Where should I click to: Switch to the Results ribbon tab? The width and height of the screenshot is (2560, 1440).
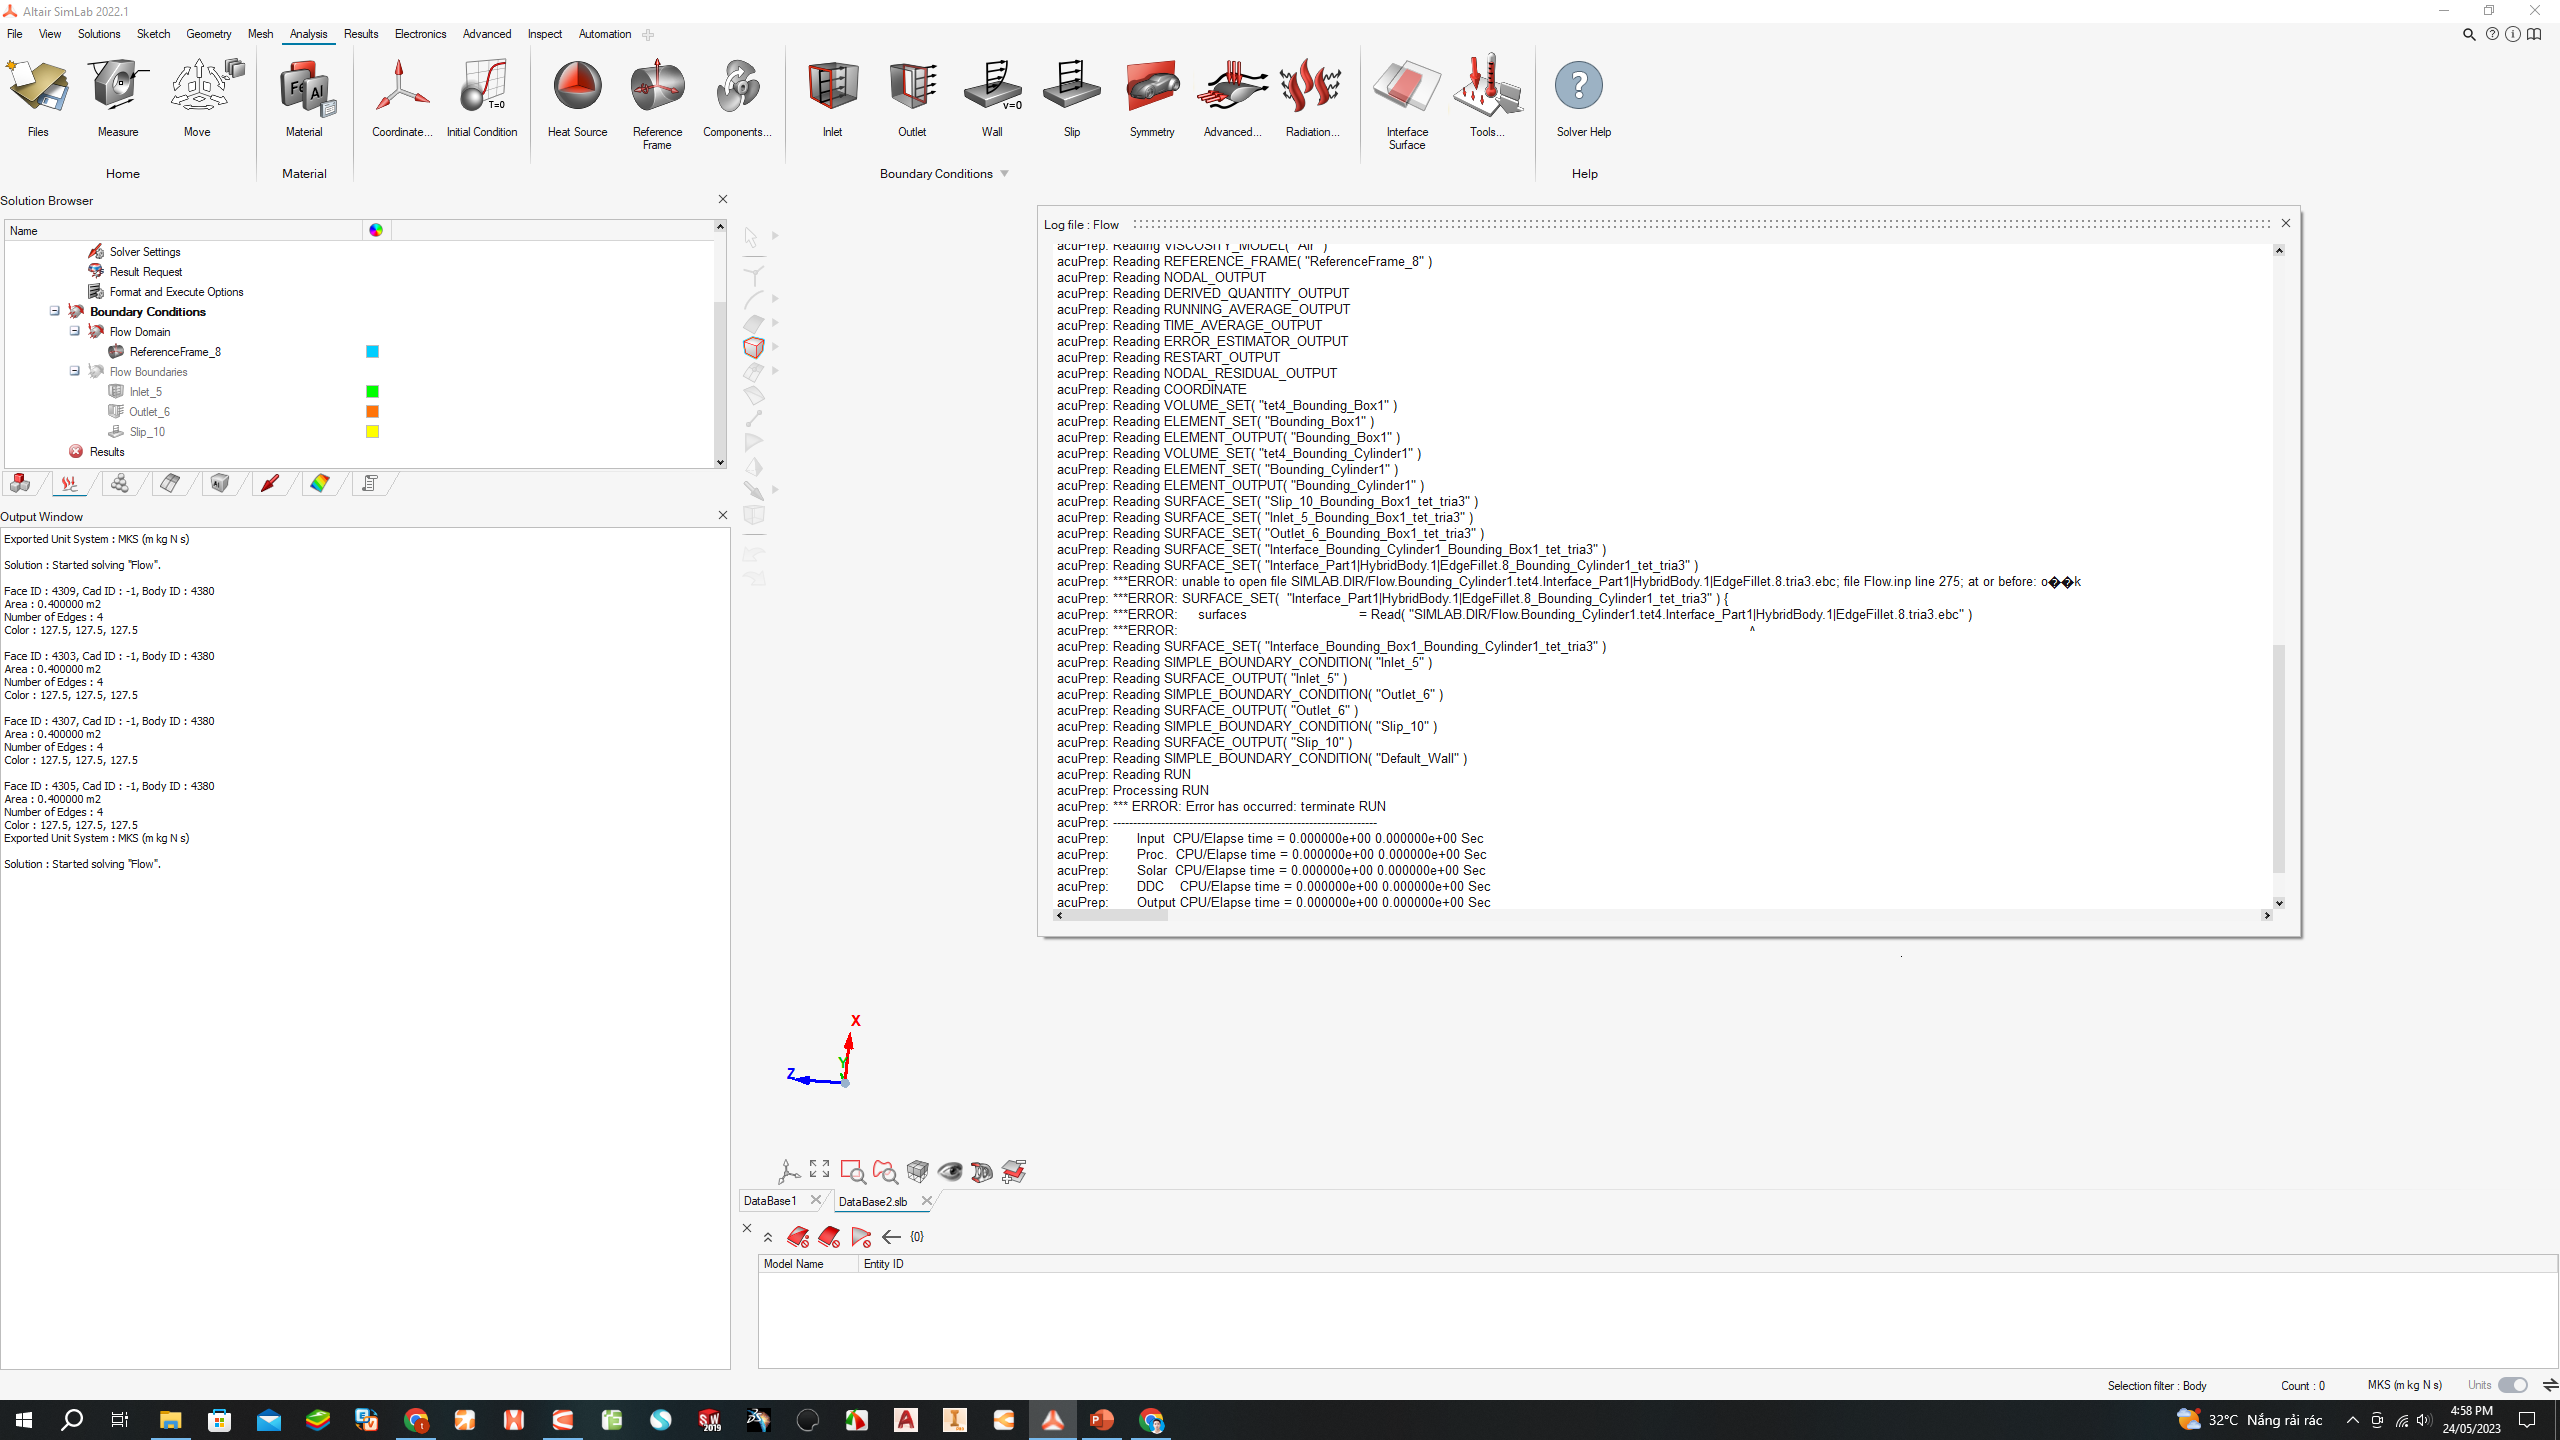361,34
